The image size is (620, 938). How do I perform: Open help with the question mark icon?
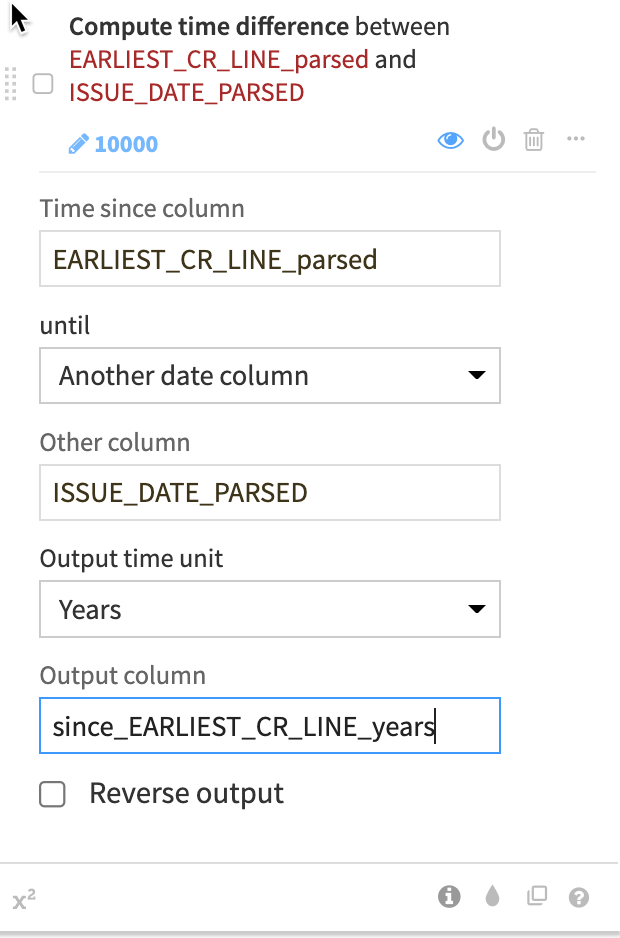tap(578, 897)
